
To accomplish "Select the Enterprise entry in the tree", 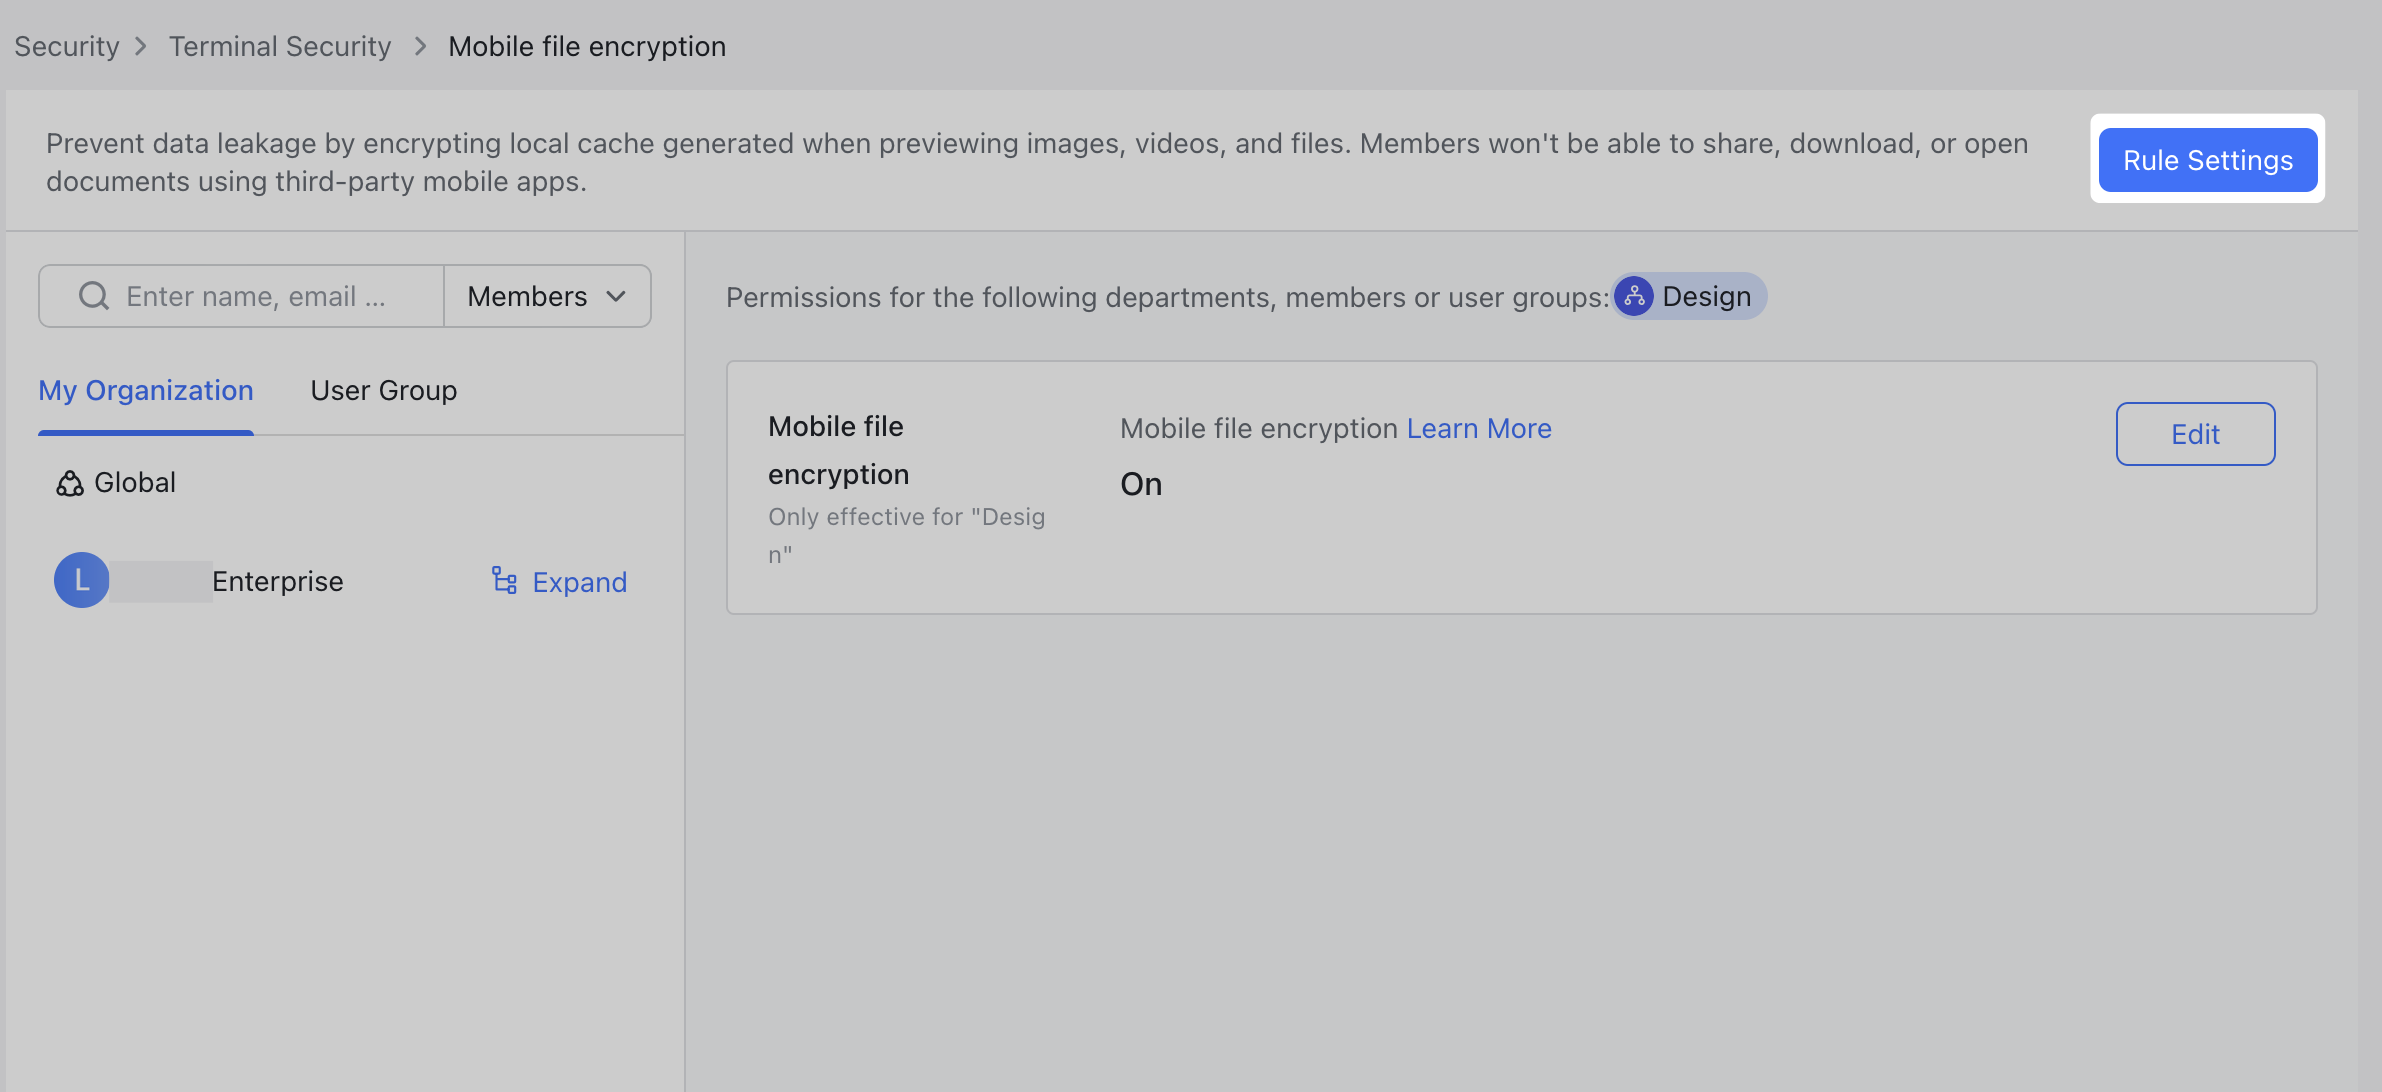I will coord(277,580).
